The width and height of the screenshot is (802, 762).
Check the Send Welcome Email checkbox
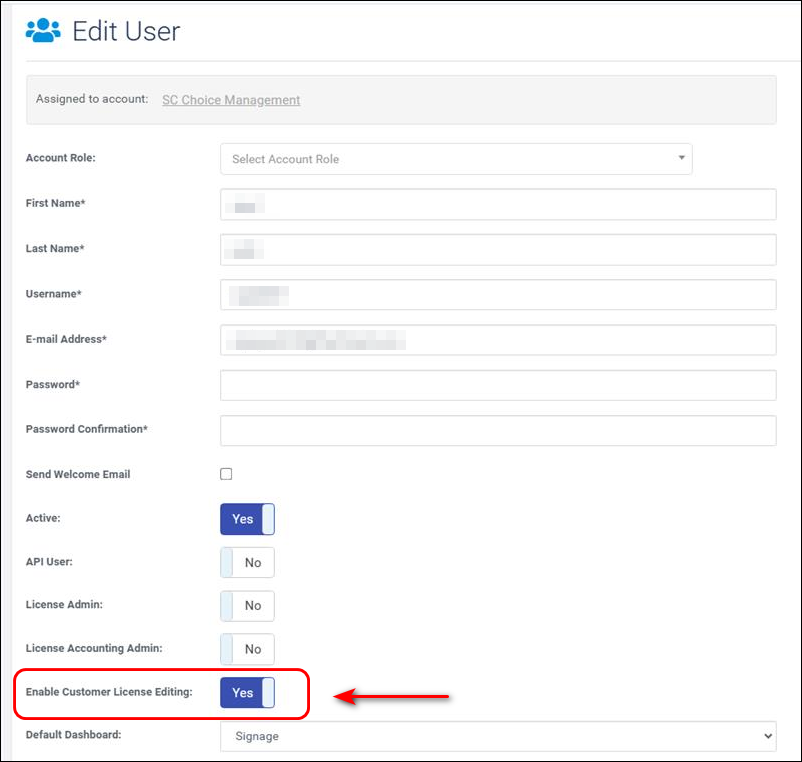coord(226,474)
